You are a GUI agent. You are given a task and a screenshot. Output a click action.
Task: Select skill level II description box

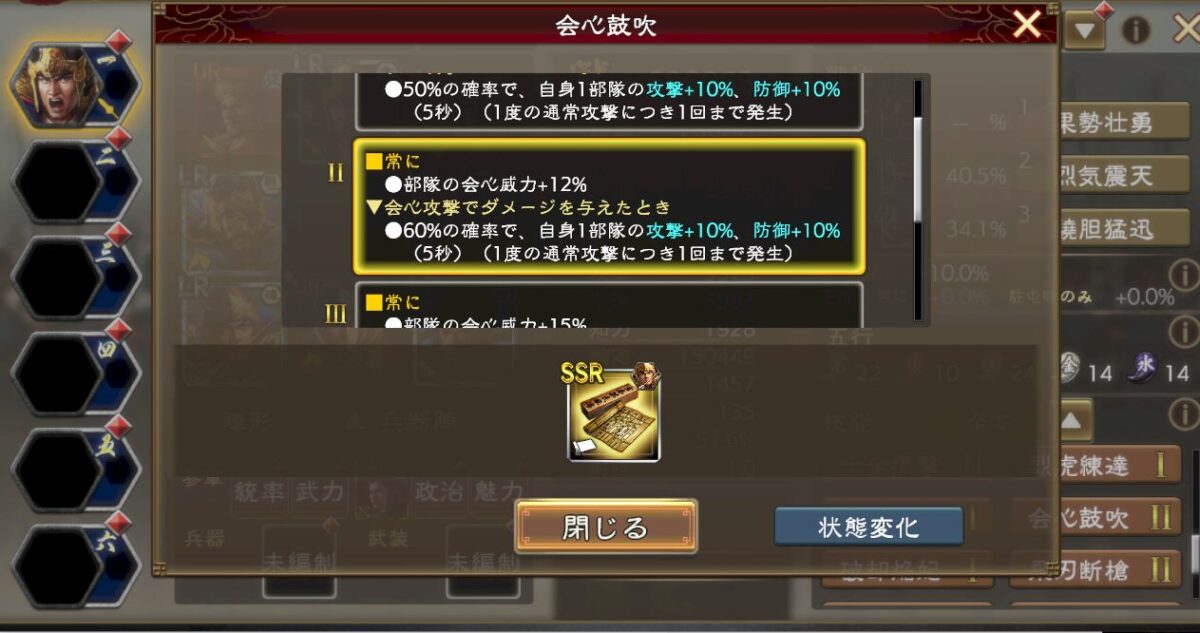[x=609, y=207]
